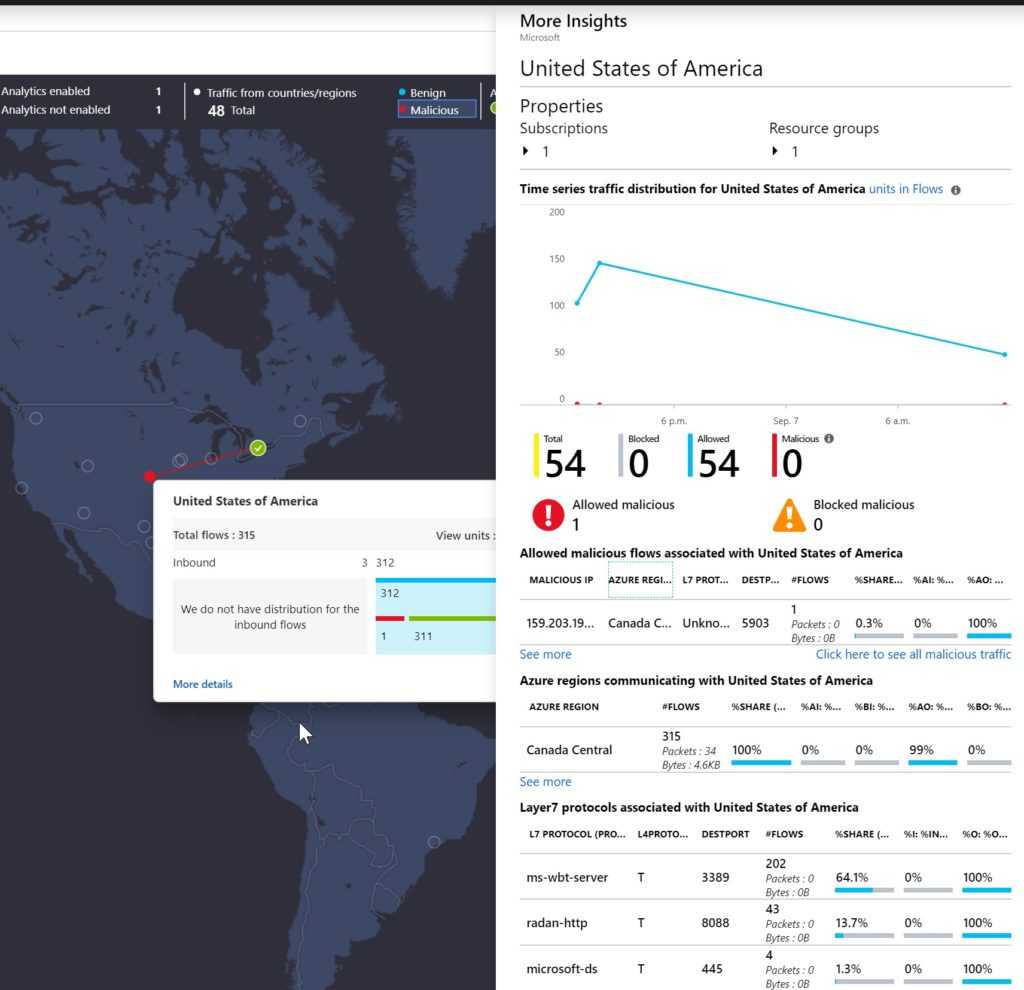Image resolution: width=1024 pixels, height=990 pixels.
Task: Open info icon next to units in Flows
Action: point(955,190)
